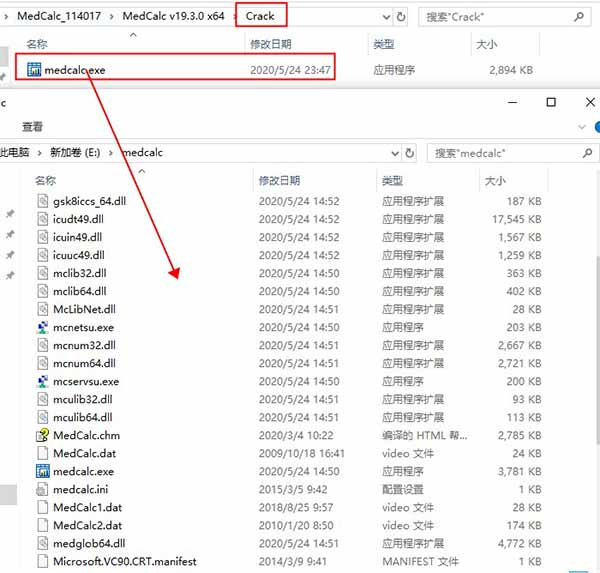The height and width of the screenshot is (573, 600).
Task: Click the Crack breadcrumb segment
Action: pos(260,16)
